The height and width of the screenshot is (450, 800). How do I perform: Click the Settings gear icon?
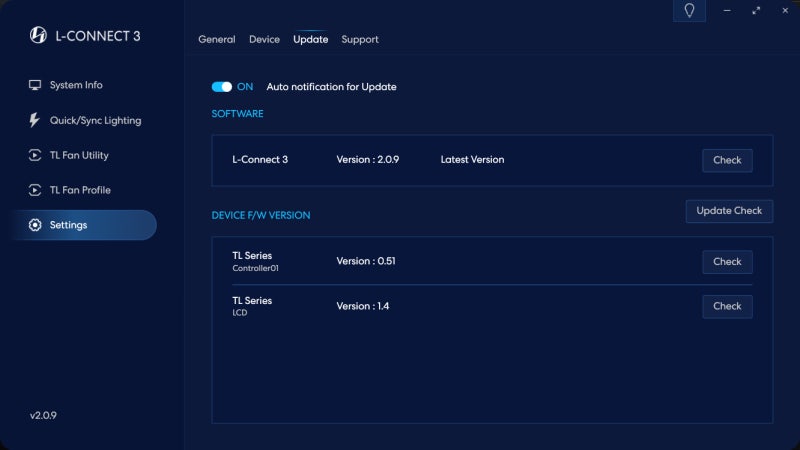[35, 225]
